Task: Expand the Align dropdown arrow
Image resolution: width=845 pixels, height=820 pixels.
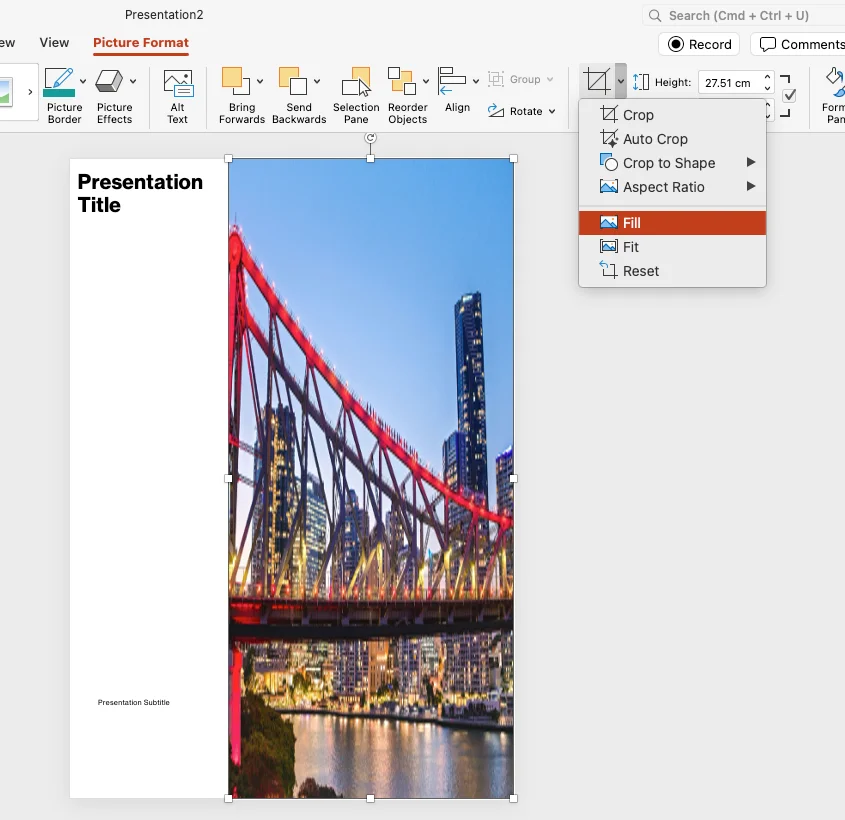Action: (x=476, y=81)
